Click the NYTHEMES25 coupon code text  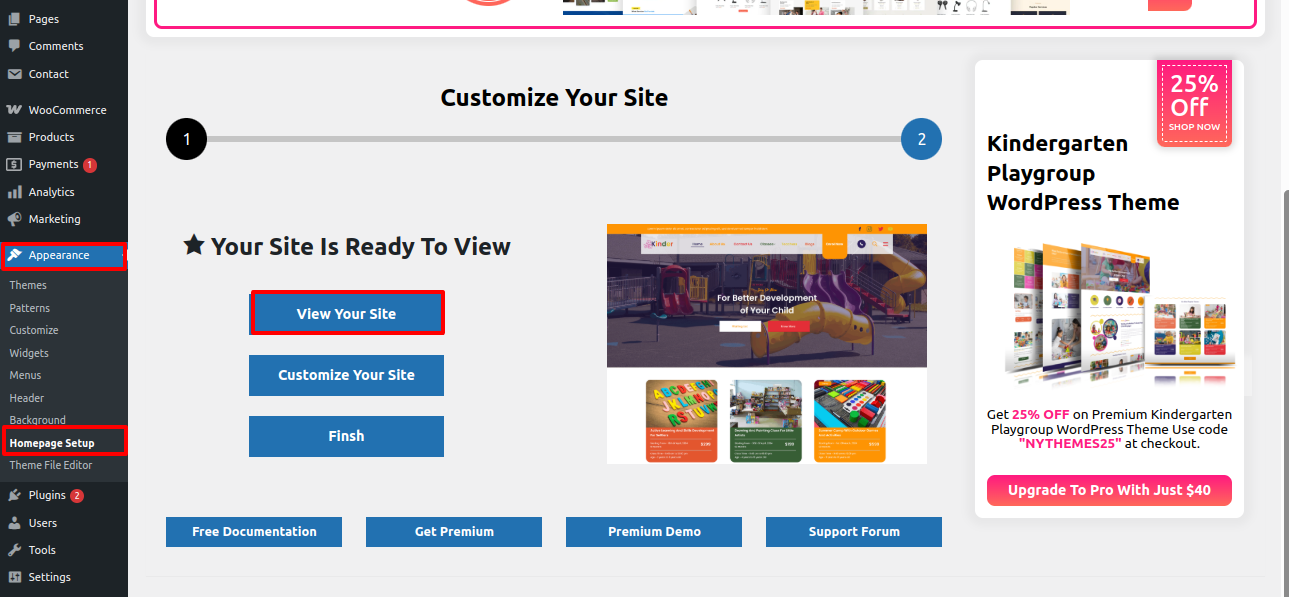point(1070,443)
